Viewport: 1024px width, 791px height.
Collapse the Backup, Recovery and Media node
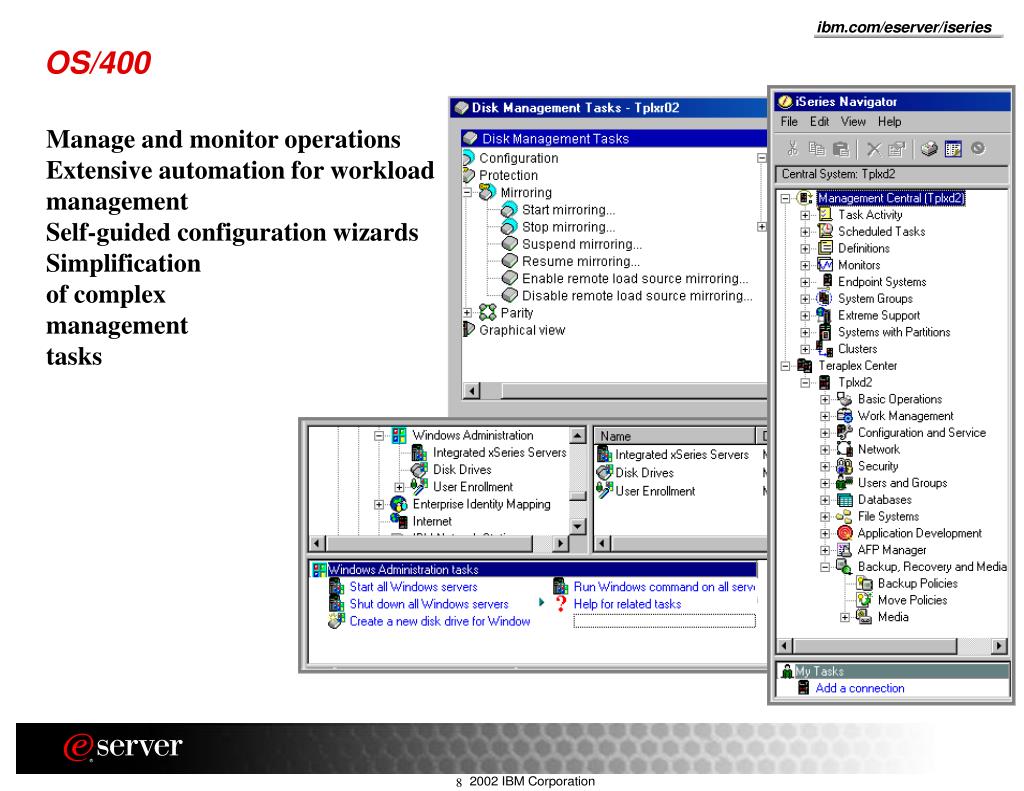click(x=825, y=567)
